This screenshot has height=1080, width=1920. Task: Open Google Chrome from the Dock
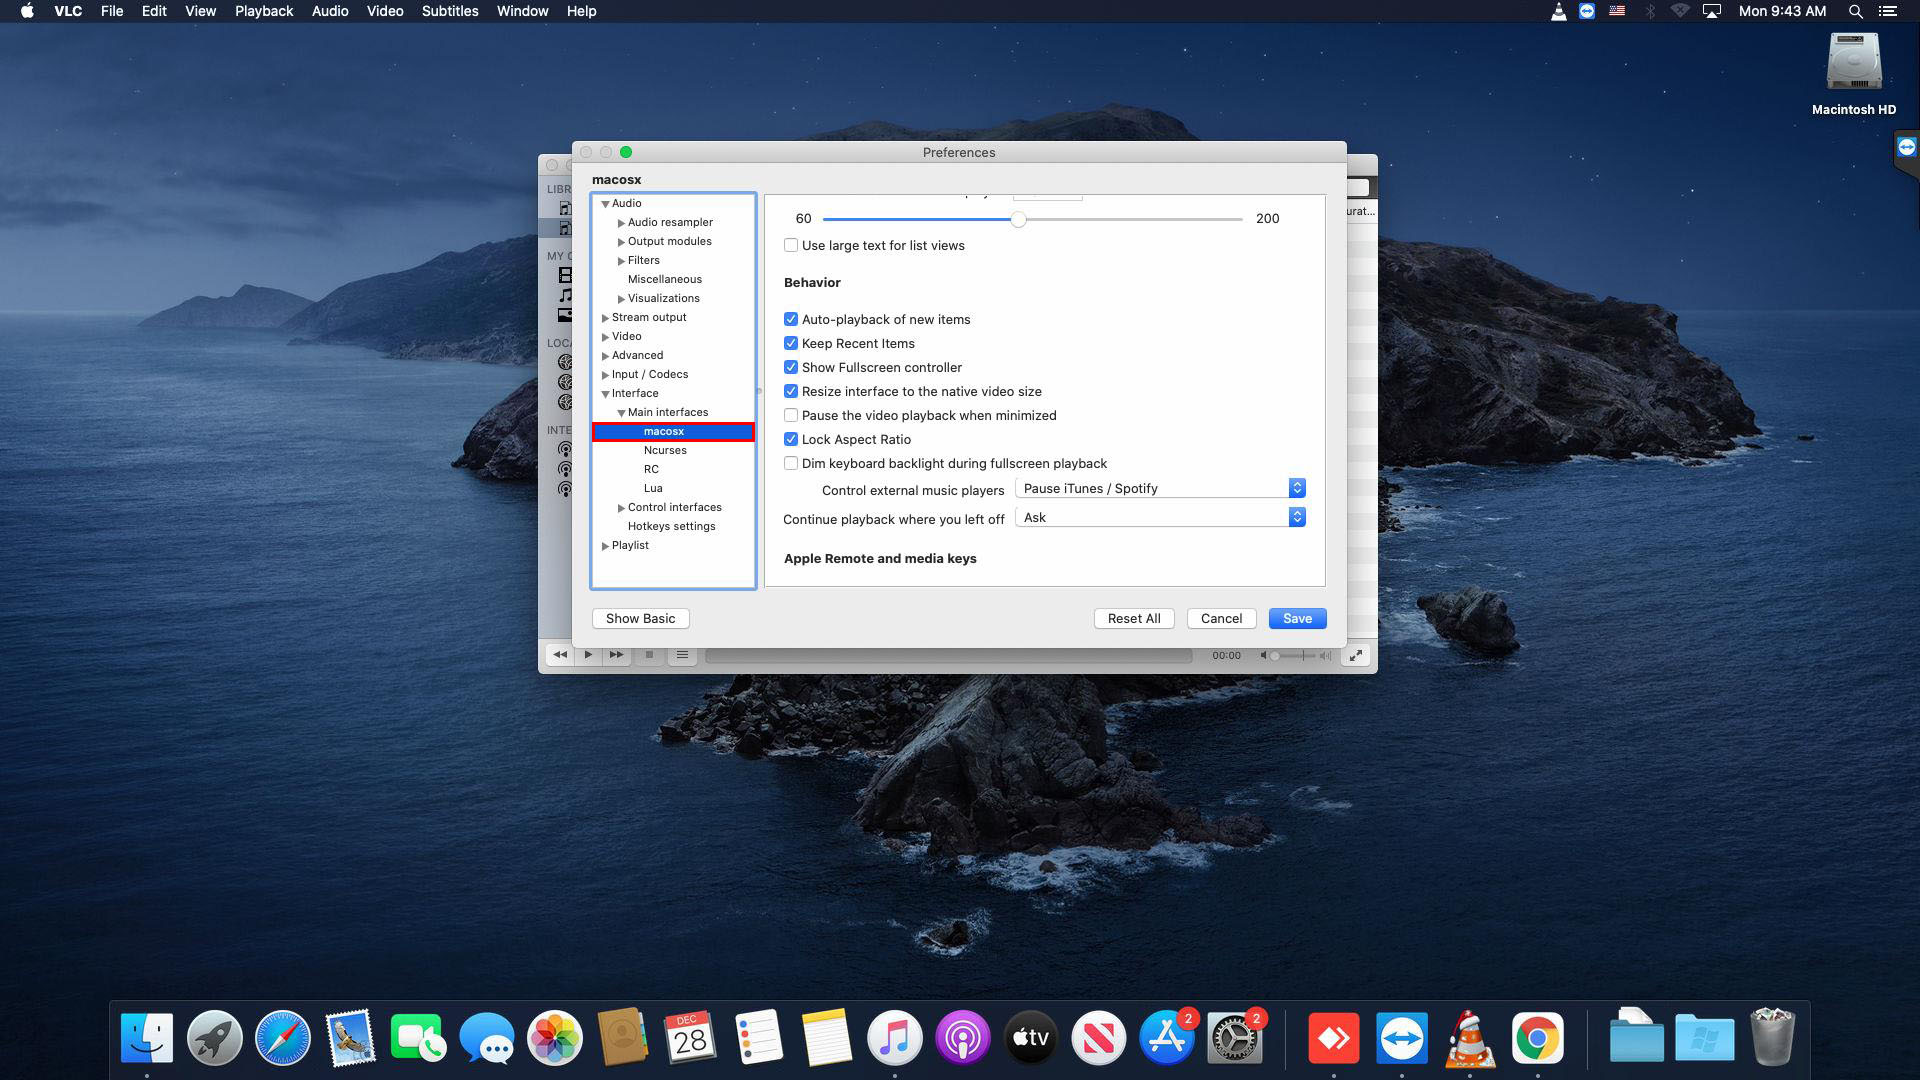pos(1538,1039)
